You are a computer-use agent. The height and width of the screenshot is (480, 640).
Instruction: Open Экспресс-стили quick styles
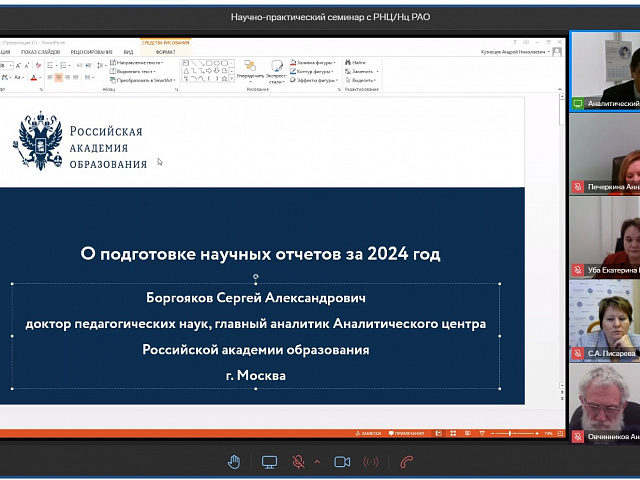tap(276, 72)
